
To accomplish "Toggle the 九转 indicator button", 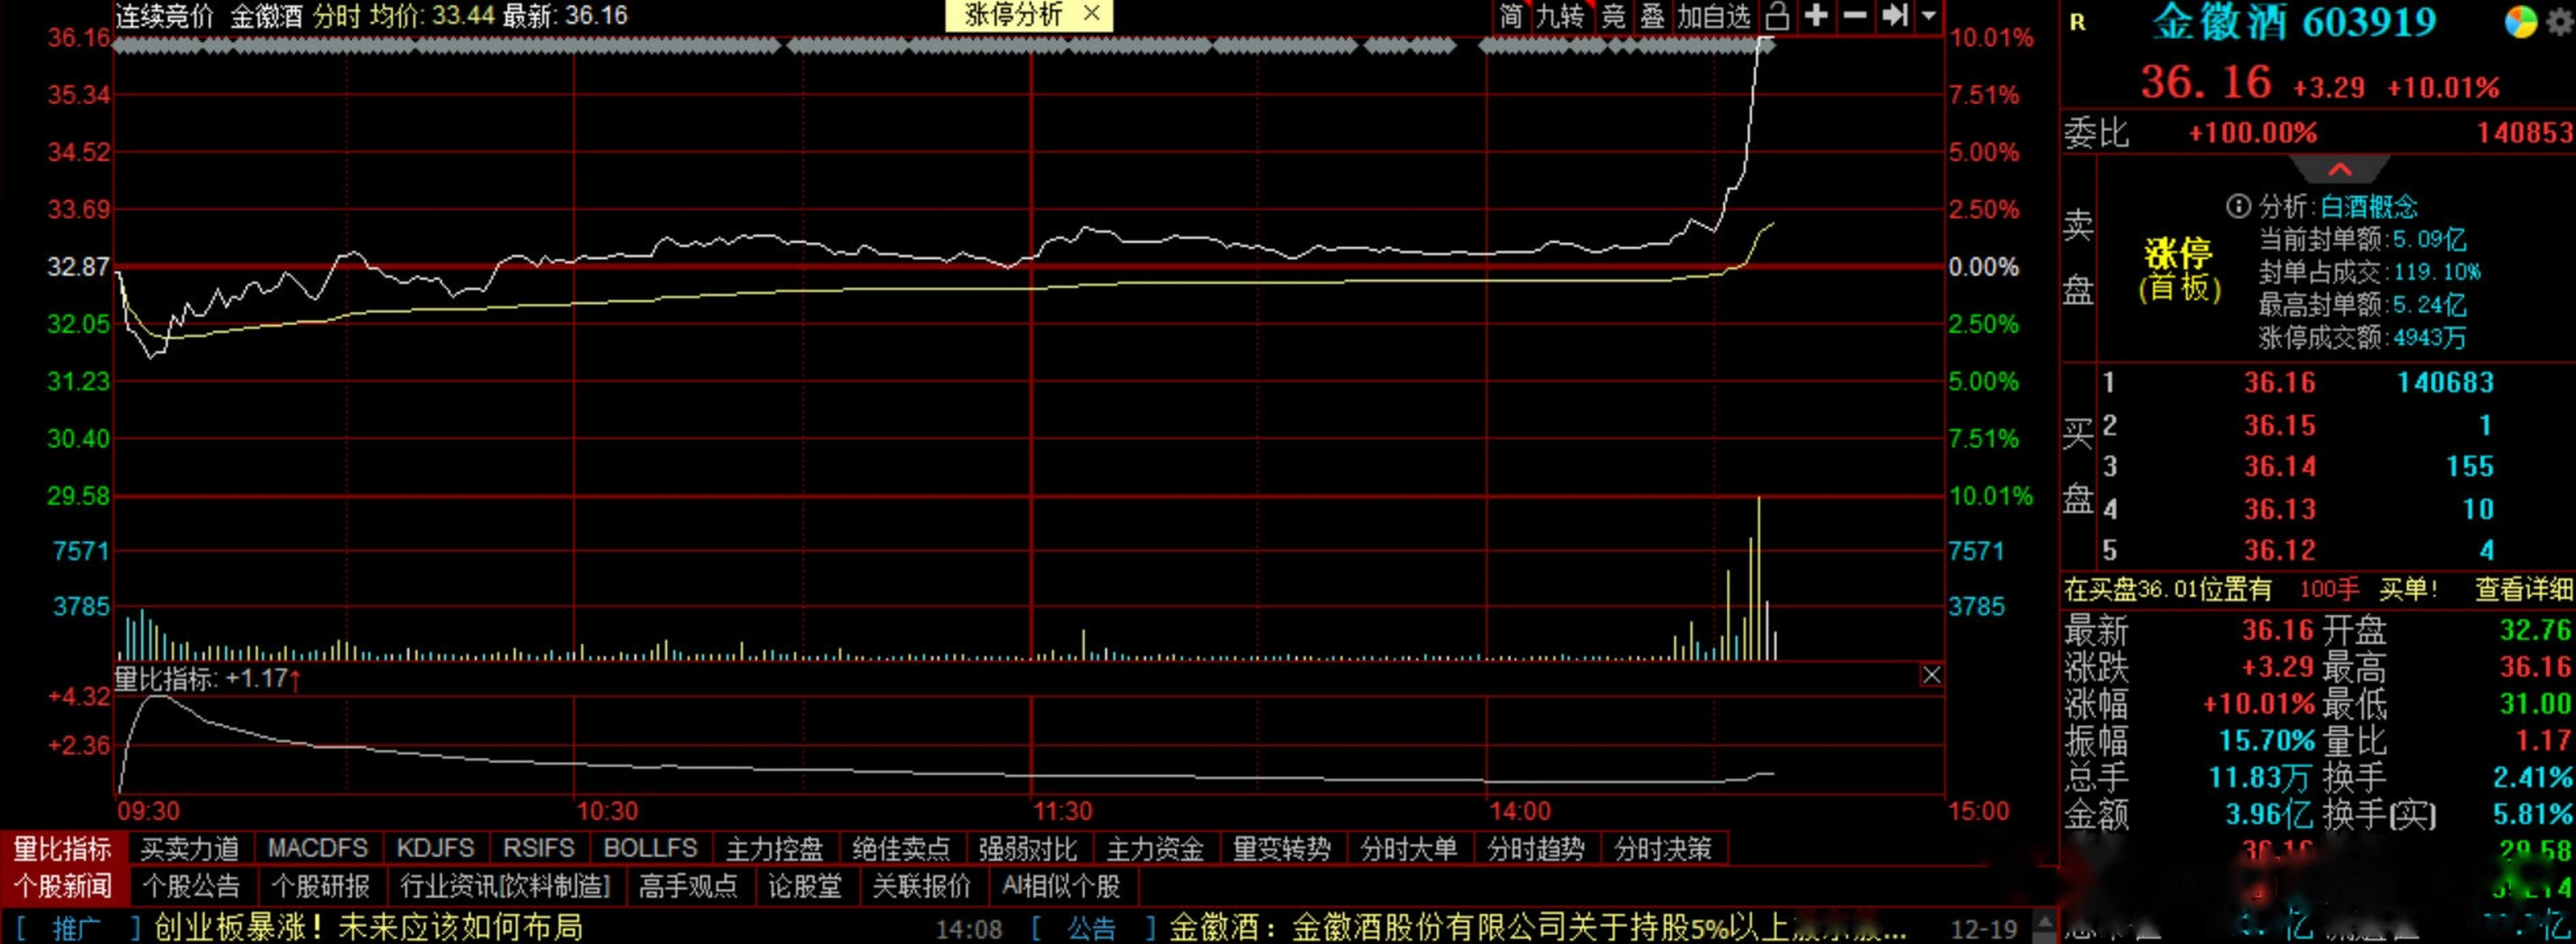I will tap(1560, 16).
